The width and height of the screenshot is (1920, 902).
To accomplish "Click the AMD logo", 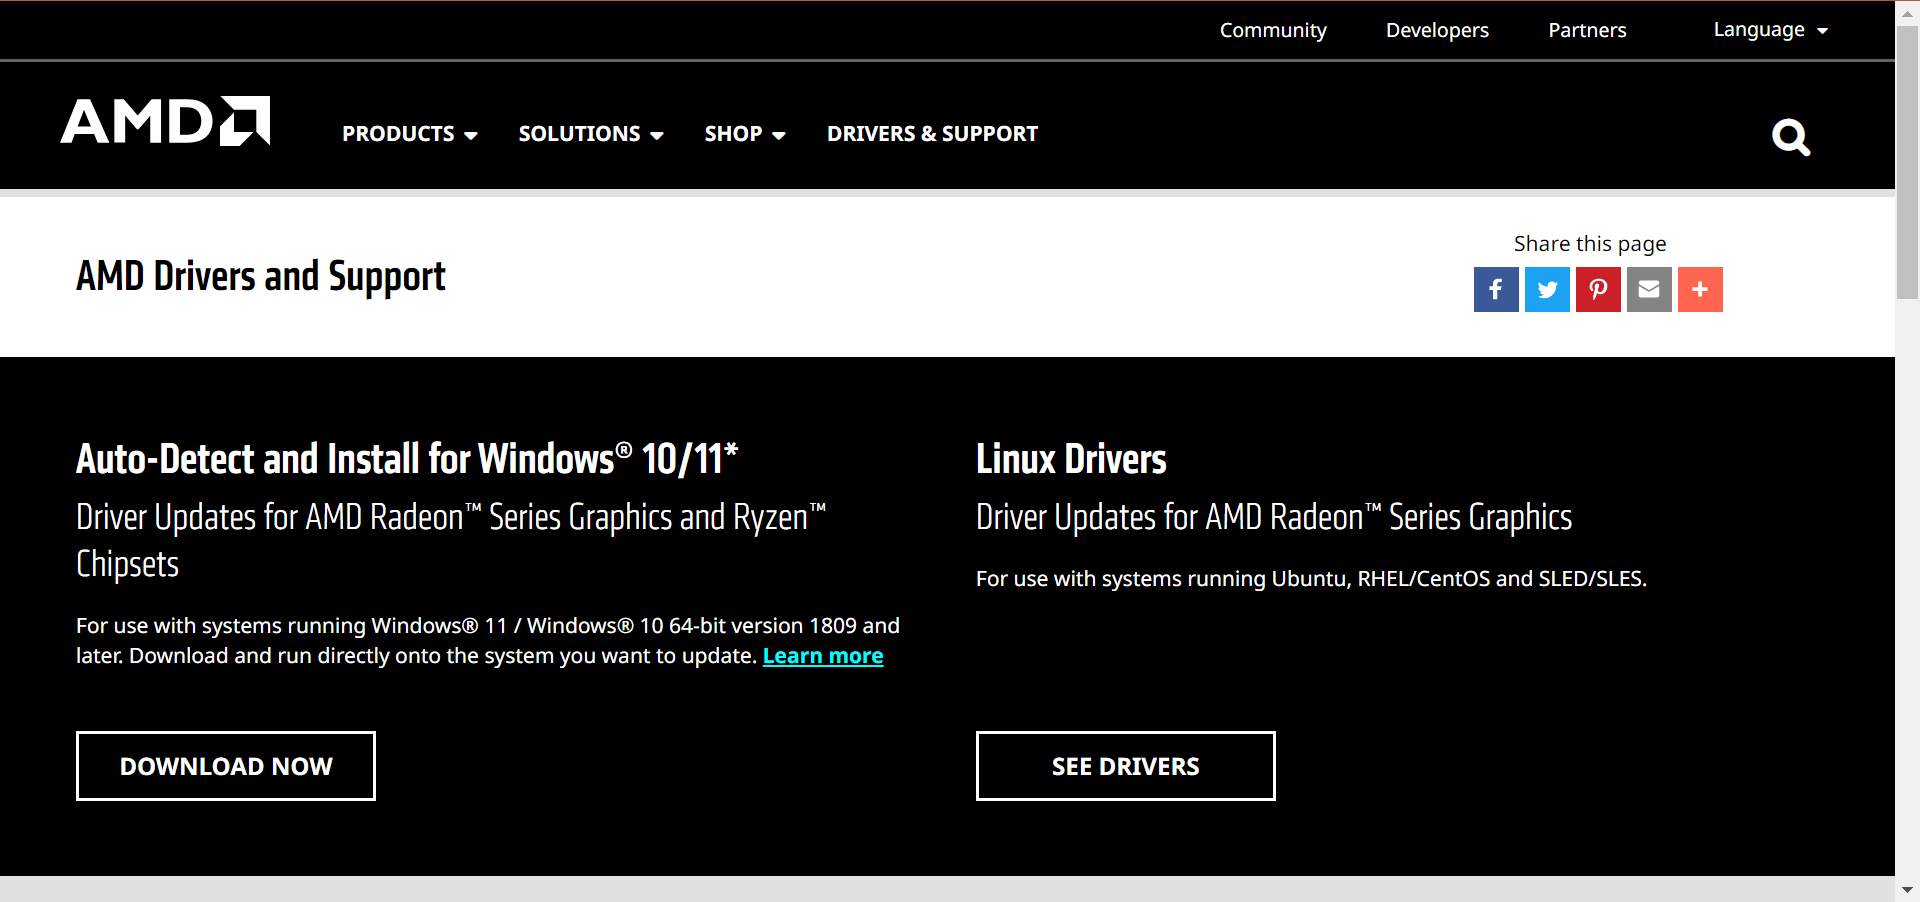I will tap(165, 121).
